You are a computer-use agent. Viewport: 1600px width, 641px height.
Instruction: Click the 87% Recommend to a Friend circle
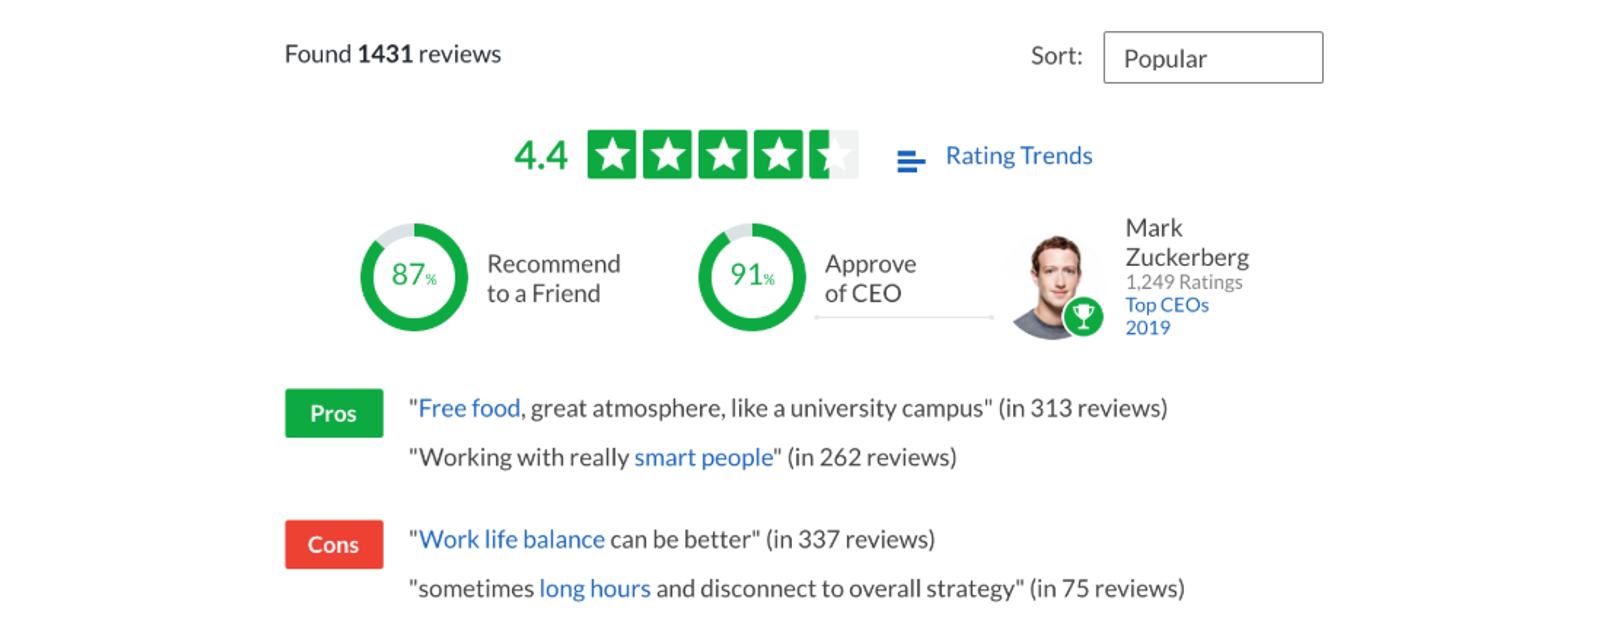pos(414,277)
